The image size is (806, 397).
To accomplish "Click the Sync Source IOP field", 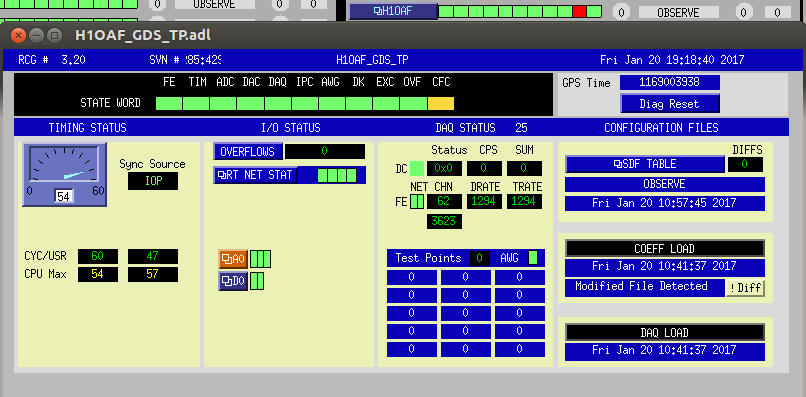I will tap(153, 181).
